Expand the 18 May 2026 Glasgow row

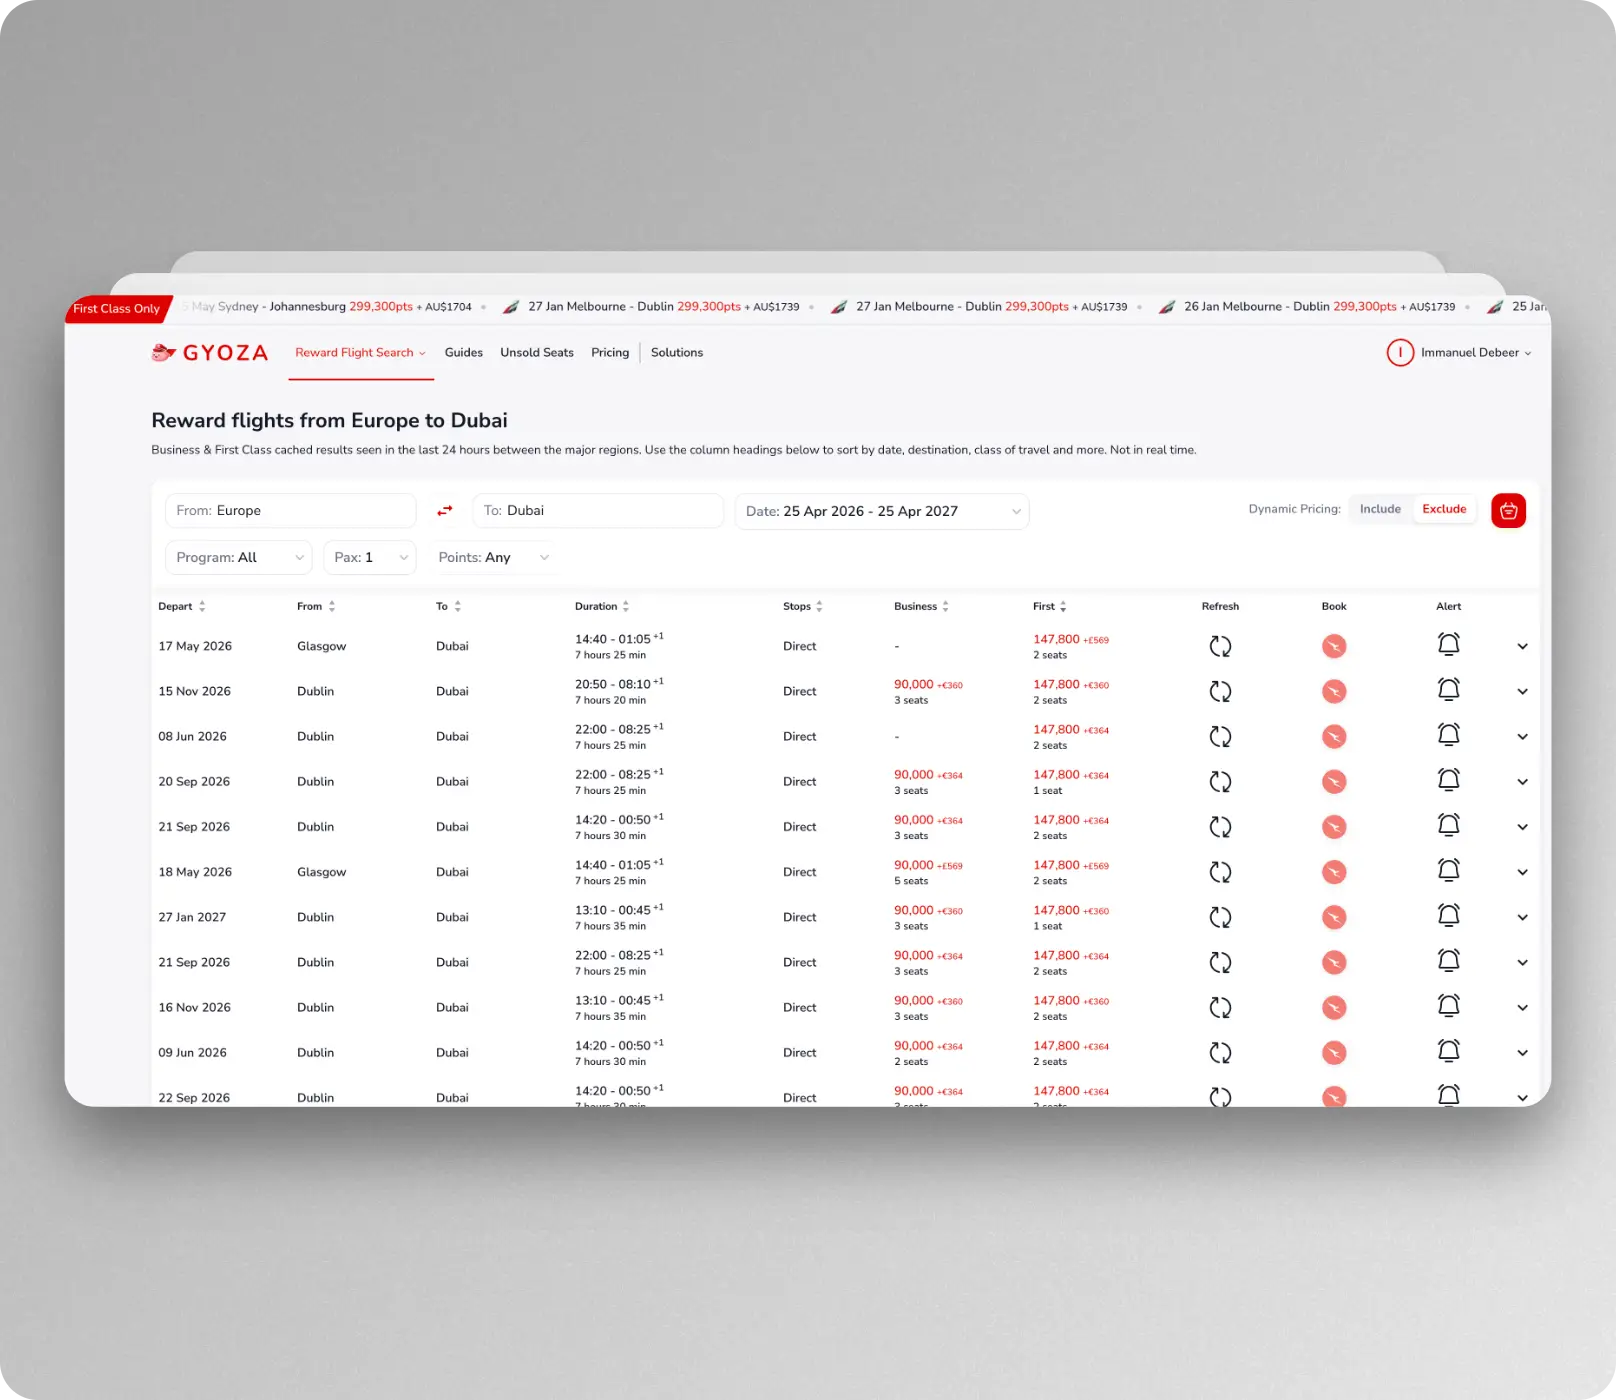click(x=1522, y=873)
